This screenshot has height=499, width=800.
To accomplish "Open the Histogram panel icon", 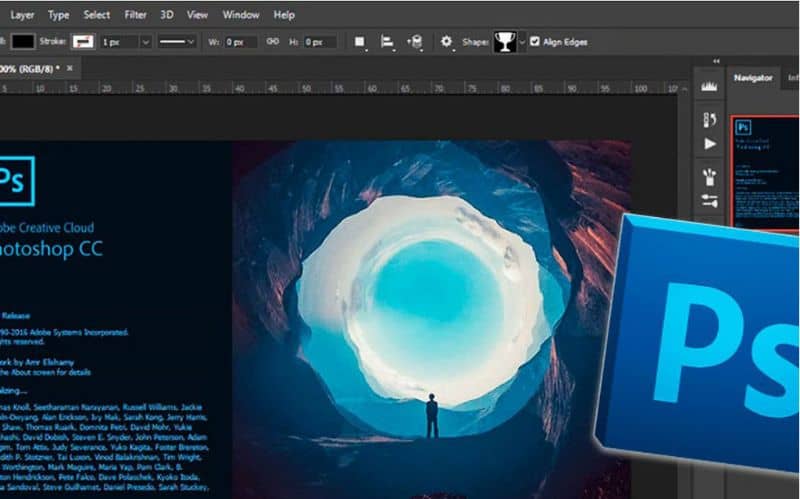I will 710,88.
